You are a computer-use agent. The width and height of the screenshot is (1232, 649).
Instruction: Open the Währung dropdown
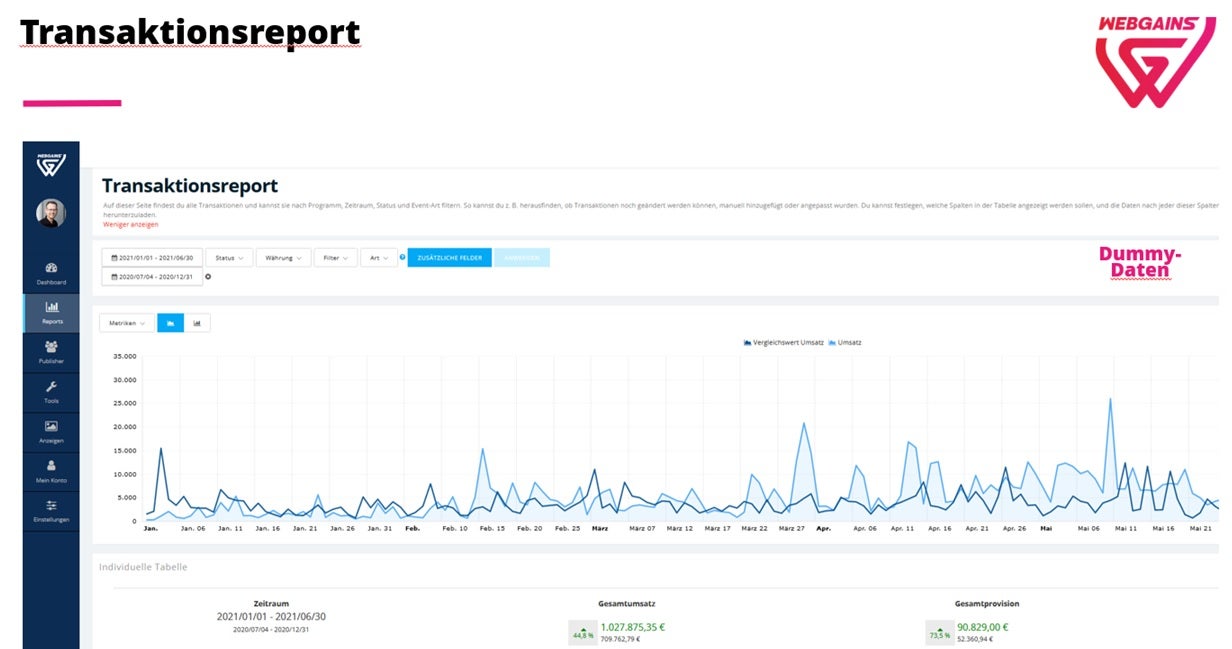[282, 258]
